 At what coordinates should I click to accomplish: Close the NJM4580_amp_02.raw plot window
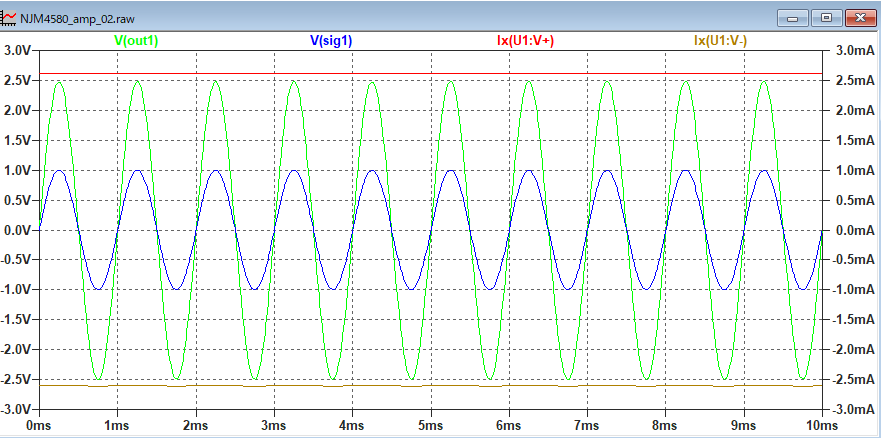[x=859, y=17]
